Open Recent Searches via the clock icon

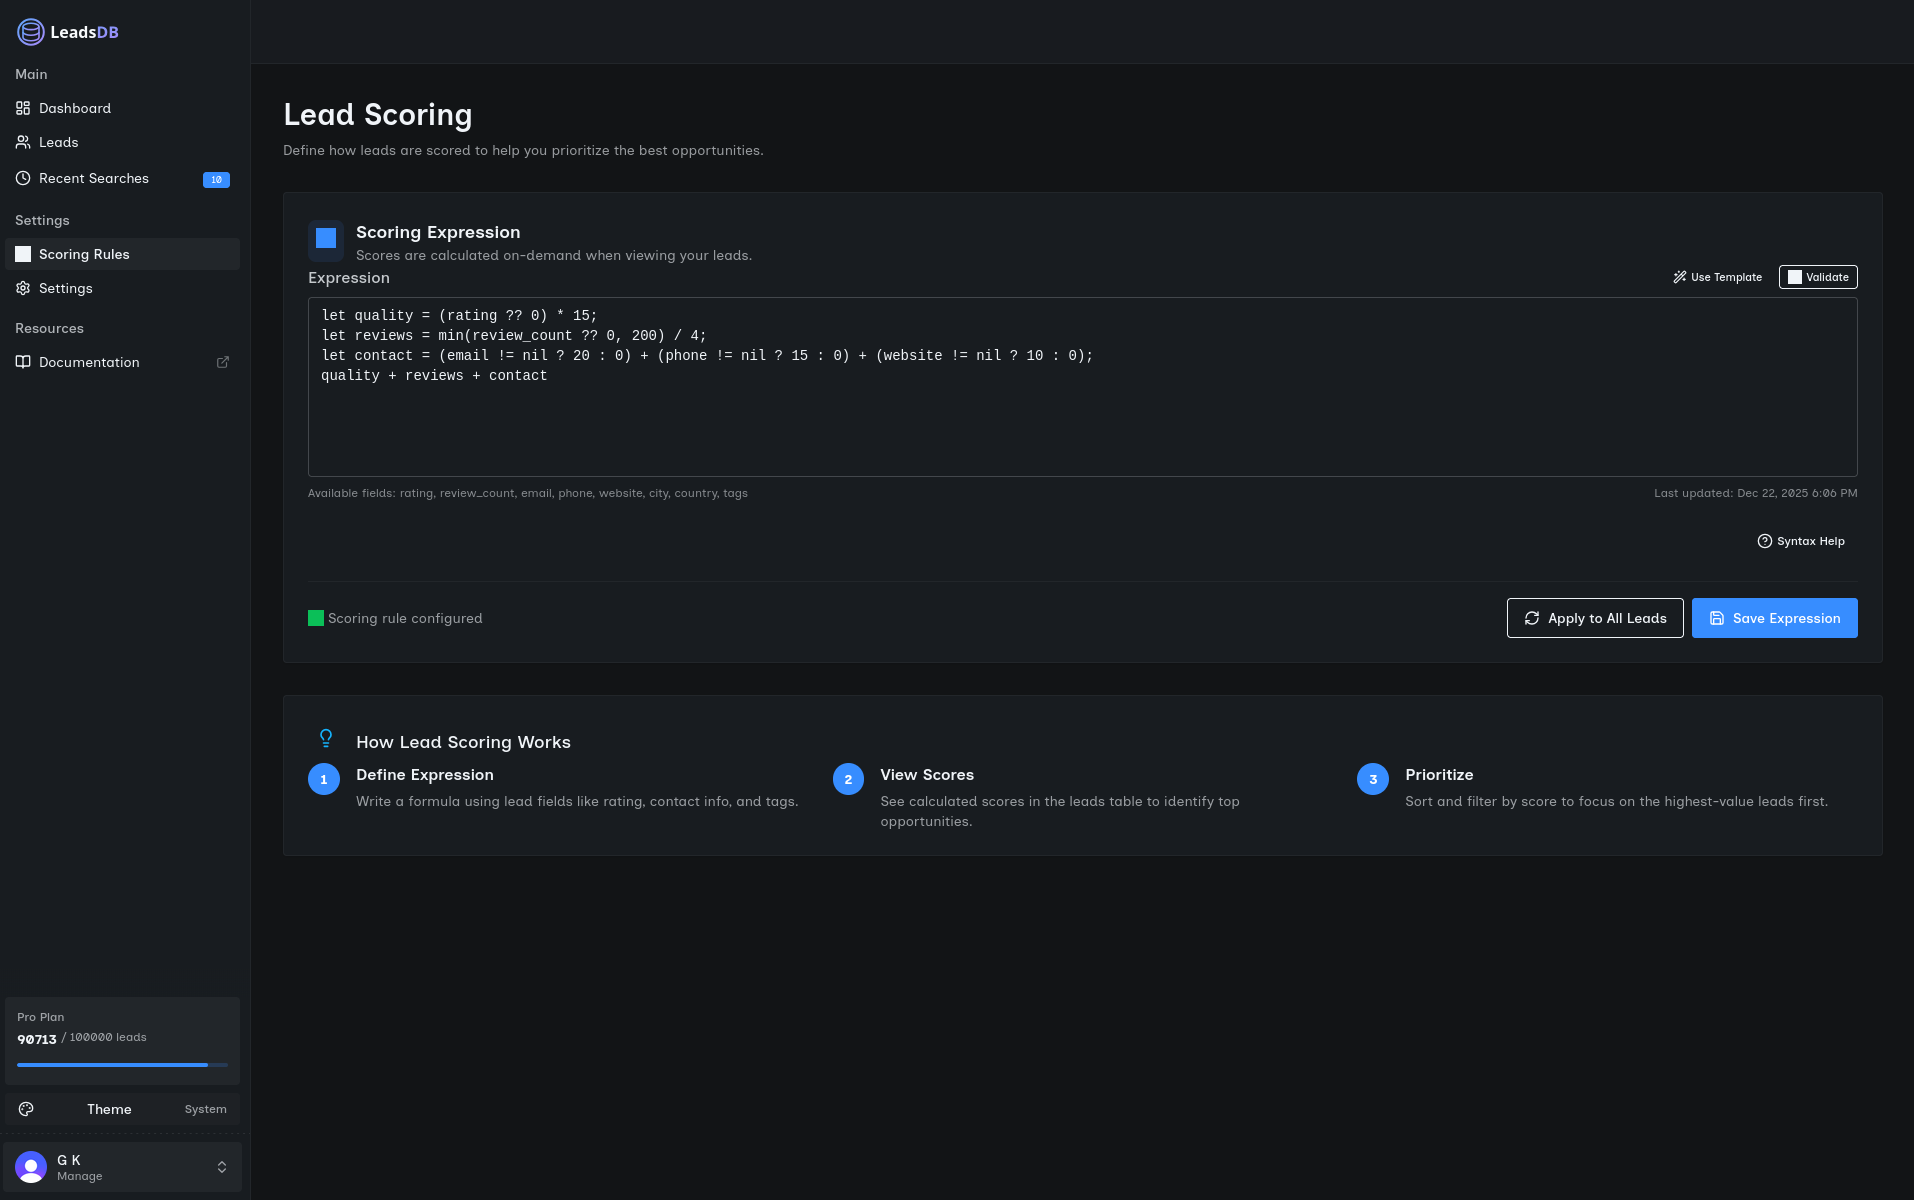click(22, 177)
